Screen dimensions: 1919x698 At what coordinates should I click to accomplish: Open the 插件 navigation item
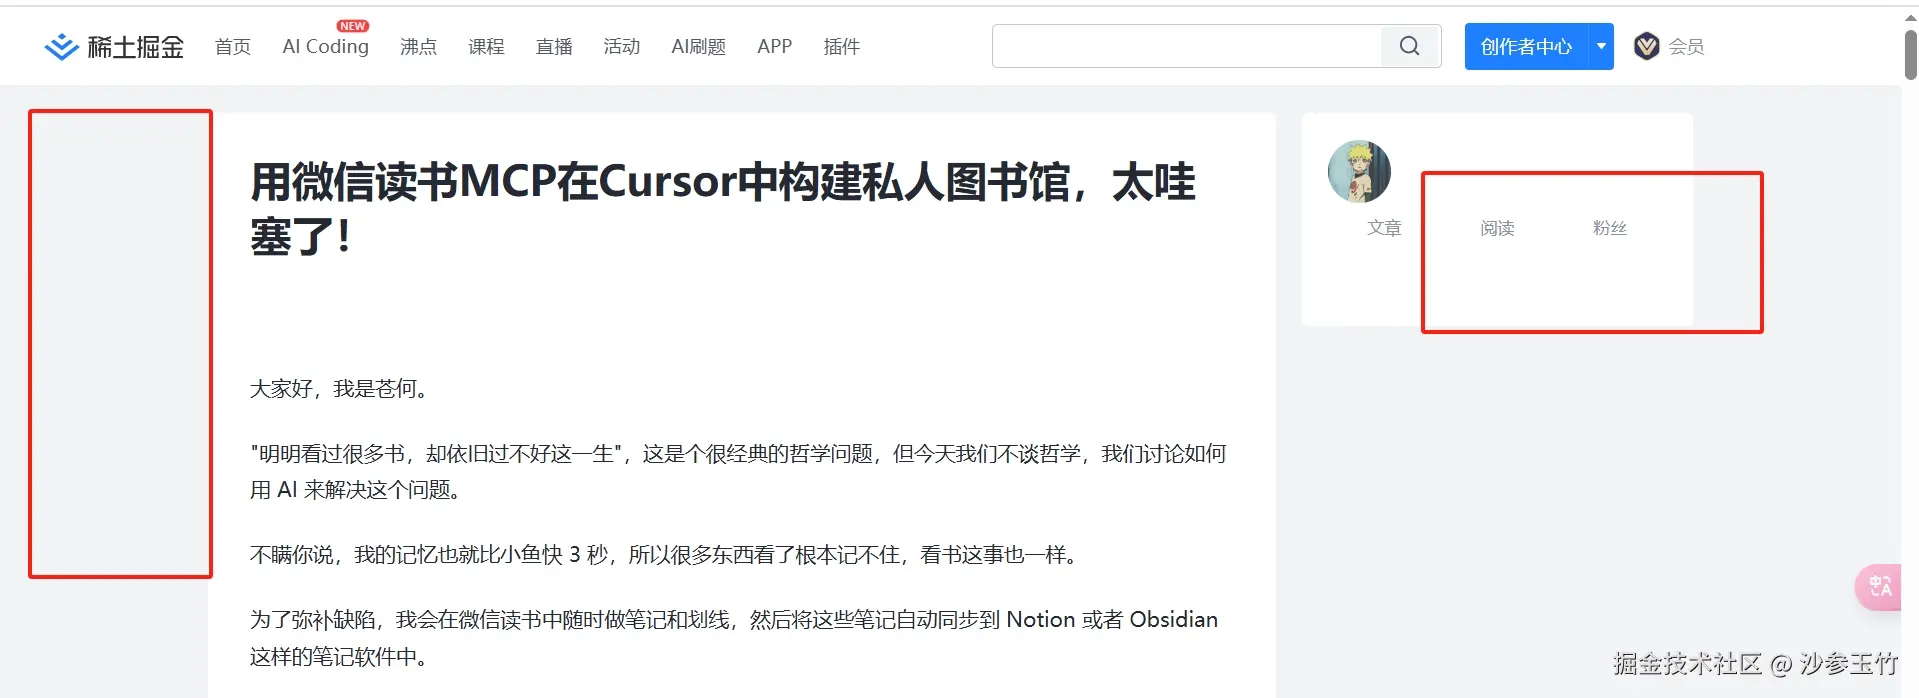(841, 47)
